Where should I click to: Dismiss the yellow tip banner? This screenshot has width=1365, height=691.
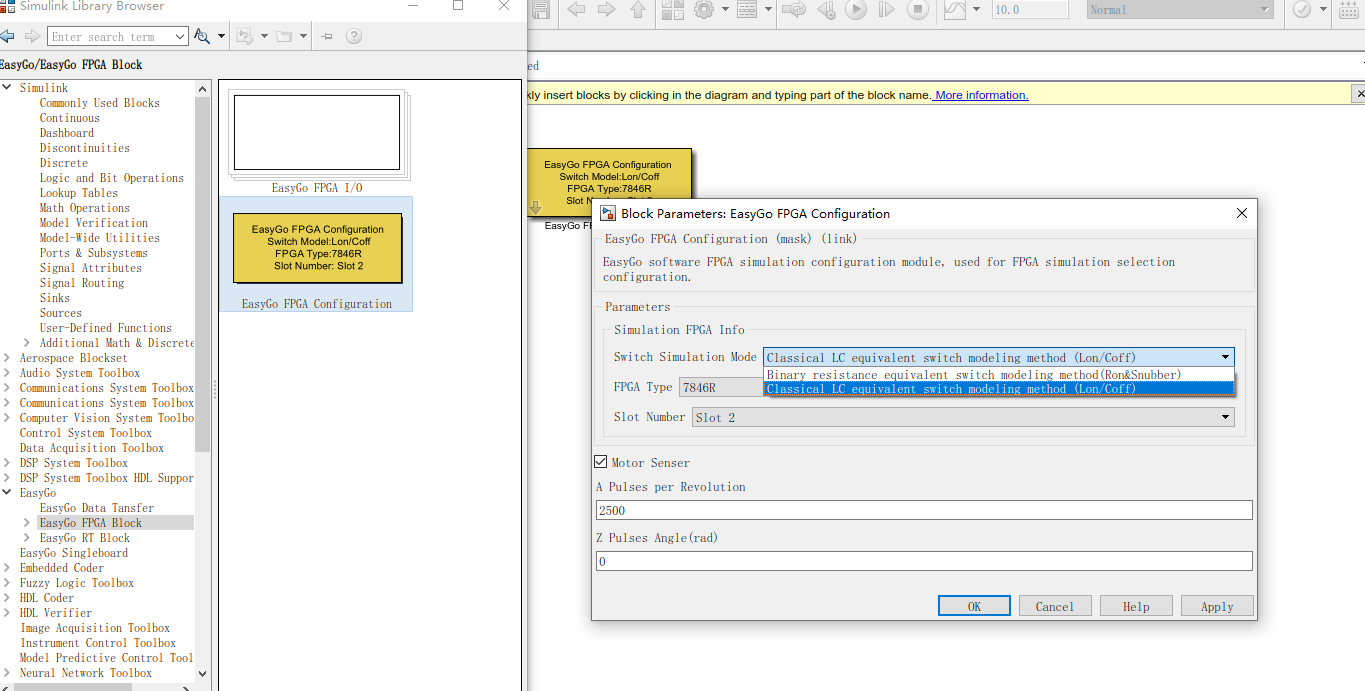point(1358,94)
